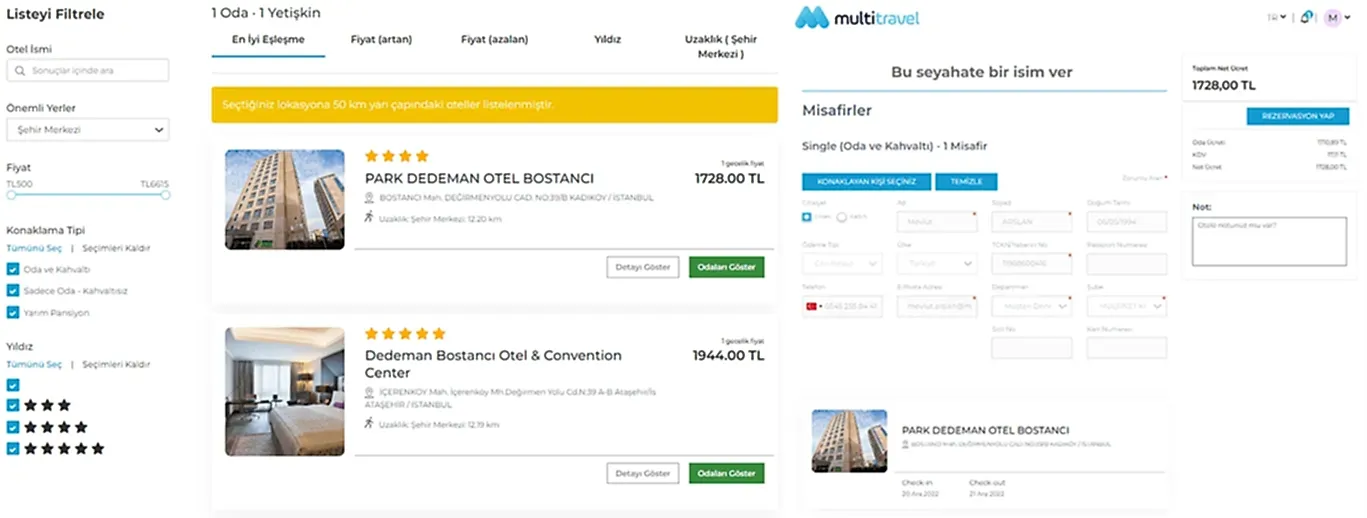Open the Önemli Yerler Şehir Merkezi dropdown
Screen dimensions: 1367x518
click(x=88, y=130)
